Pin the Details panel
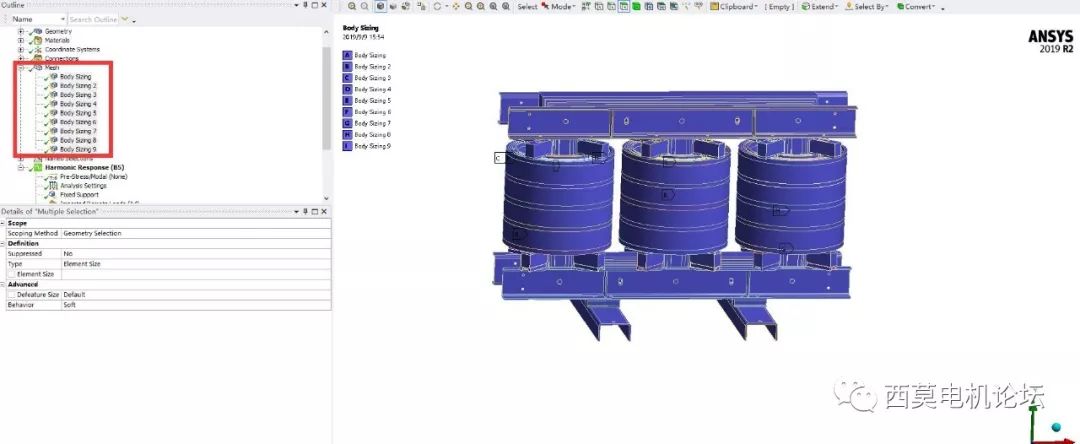The height and width of the screenshot is (444, 1080). tap(305, 211)
